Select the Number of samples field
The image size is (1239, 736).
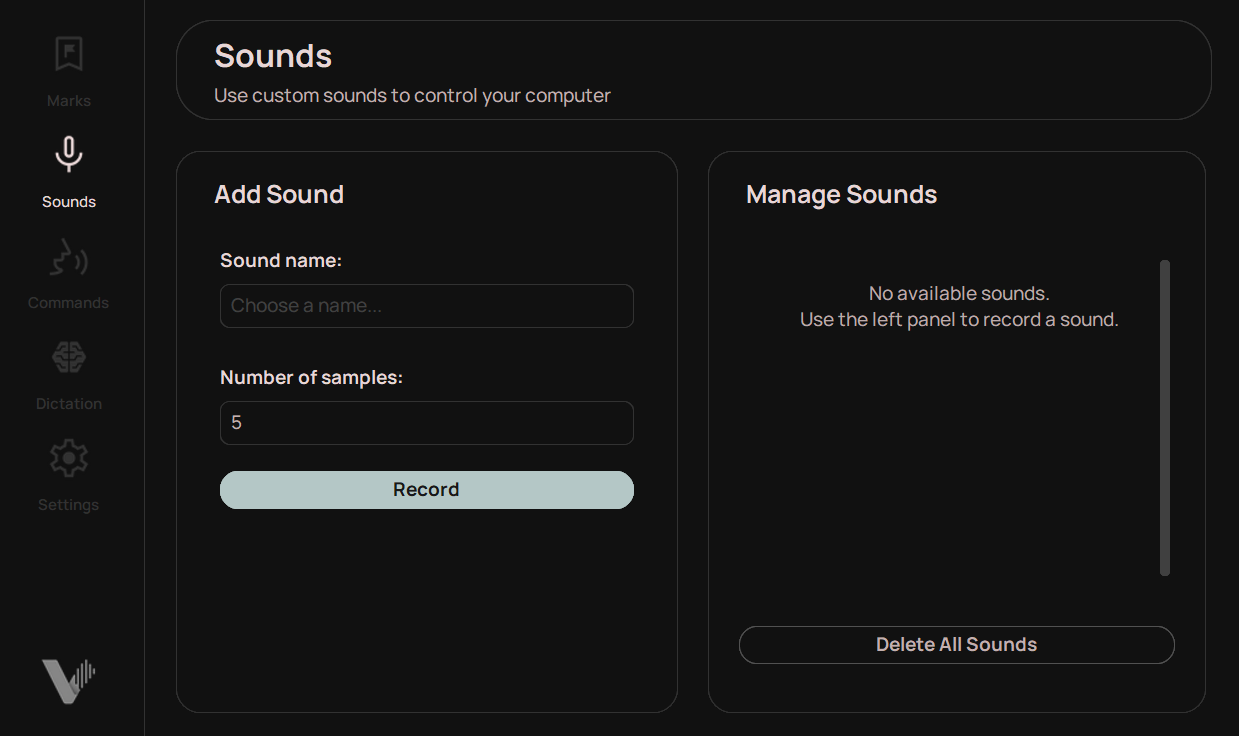click(x=426, y=422)
